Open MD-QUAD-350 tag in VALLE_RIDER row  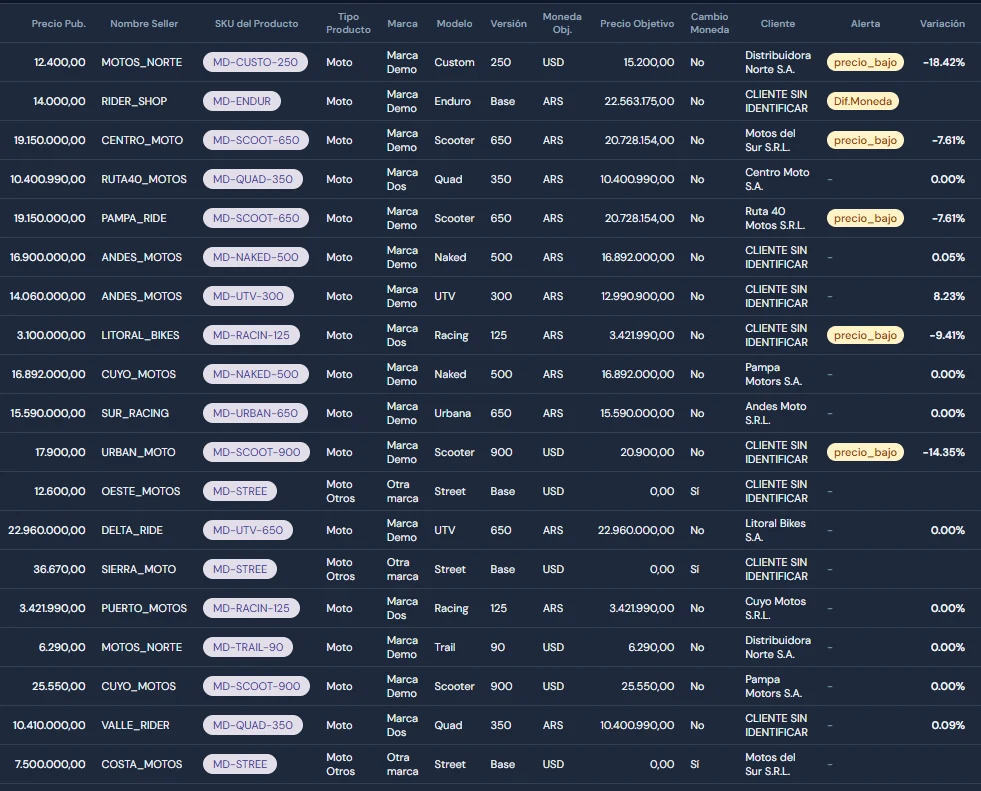[253, 725]
